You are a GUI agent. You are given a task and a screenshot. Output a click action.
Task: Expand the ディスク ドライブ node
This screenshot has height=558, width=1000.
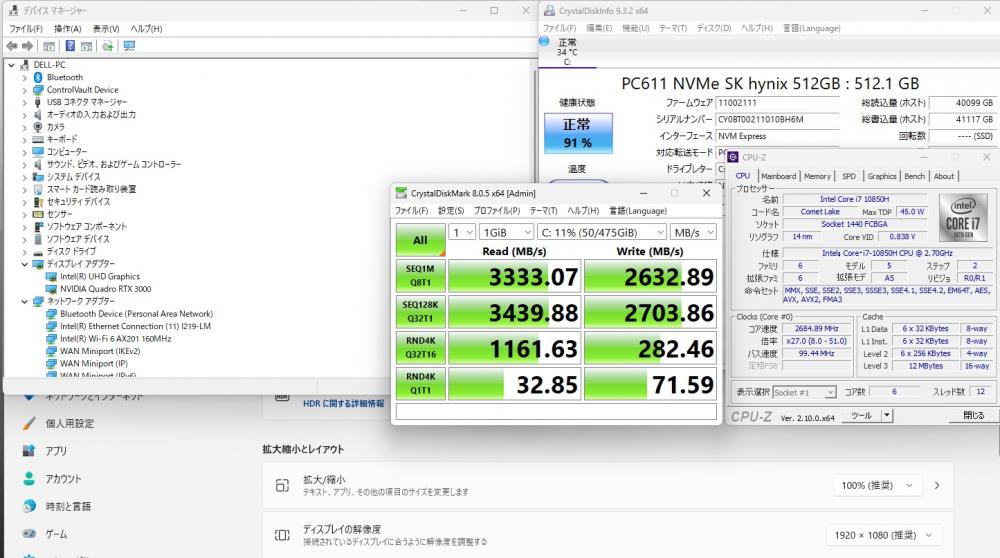[25, 251]
